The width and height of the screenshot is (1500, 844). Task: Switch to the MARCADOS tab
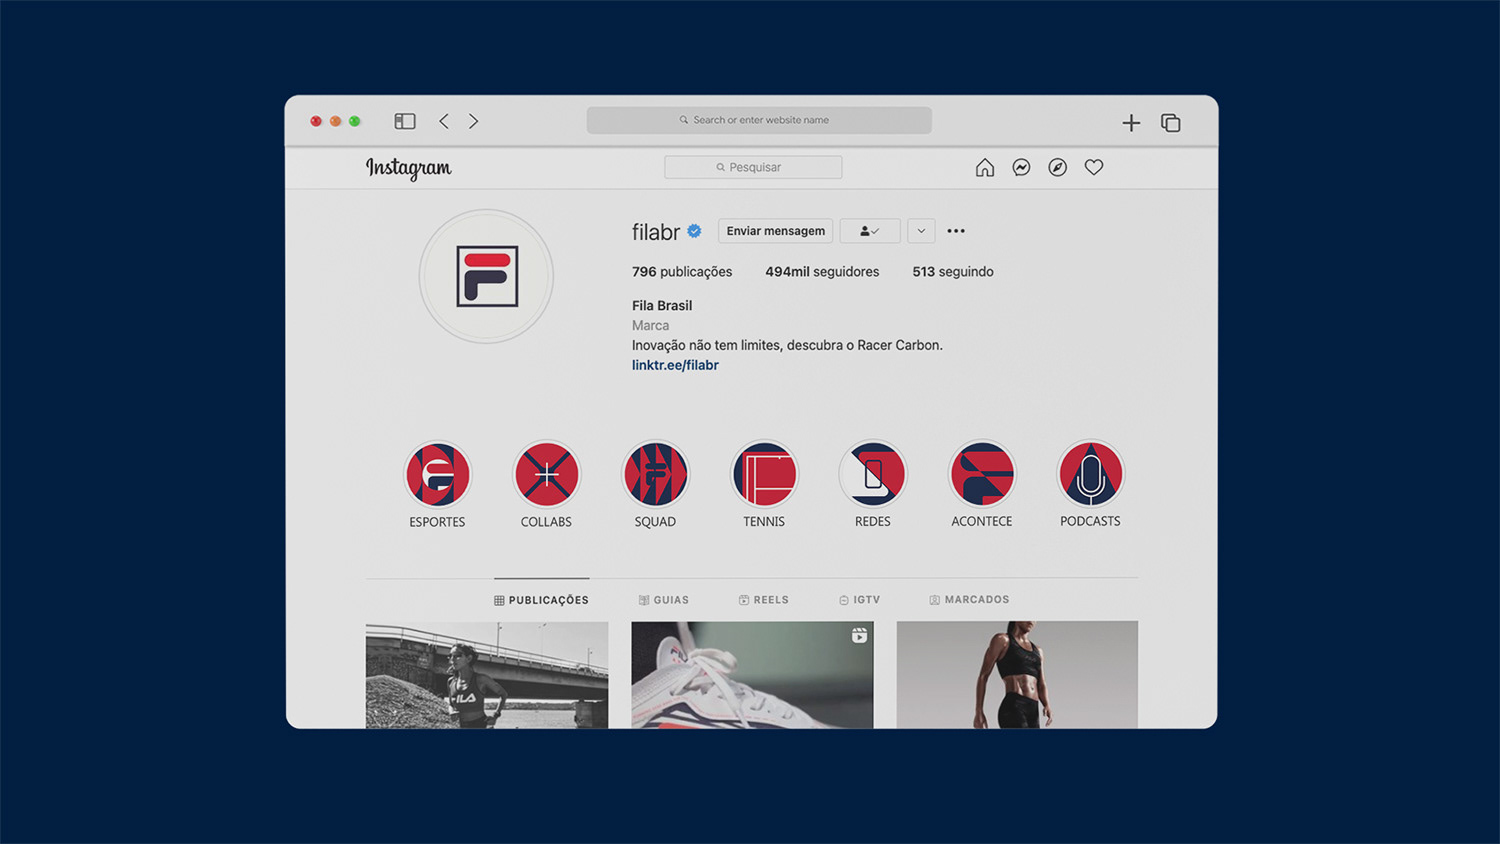(969, 600)
